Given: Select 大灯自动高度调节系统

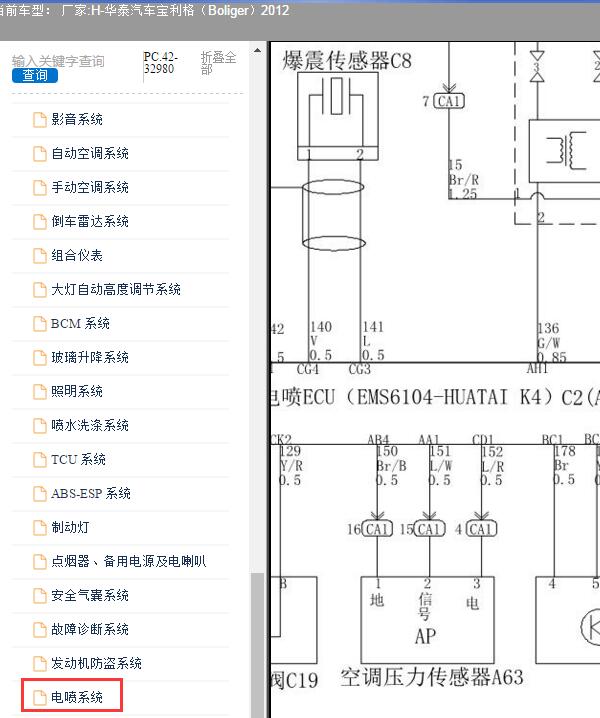Looking at the screenshot, I should [116, 289].
